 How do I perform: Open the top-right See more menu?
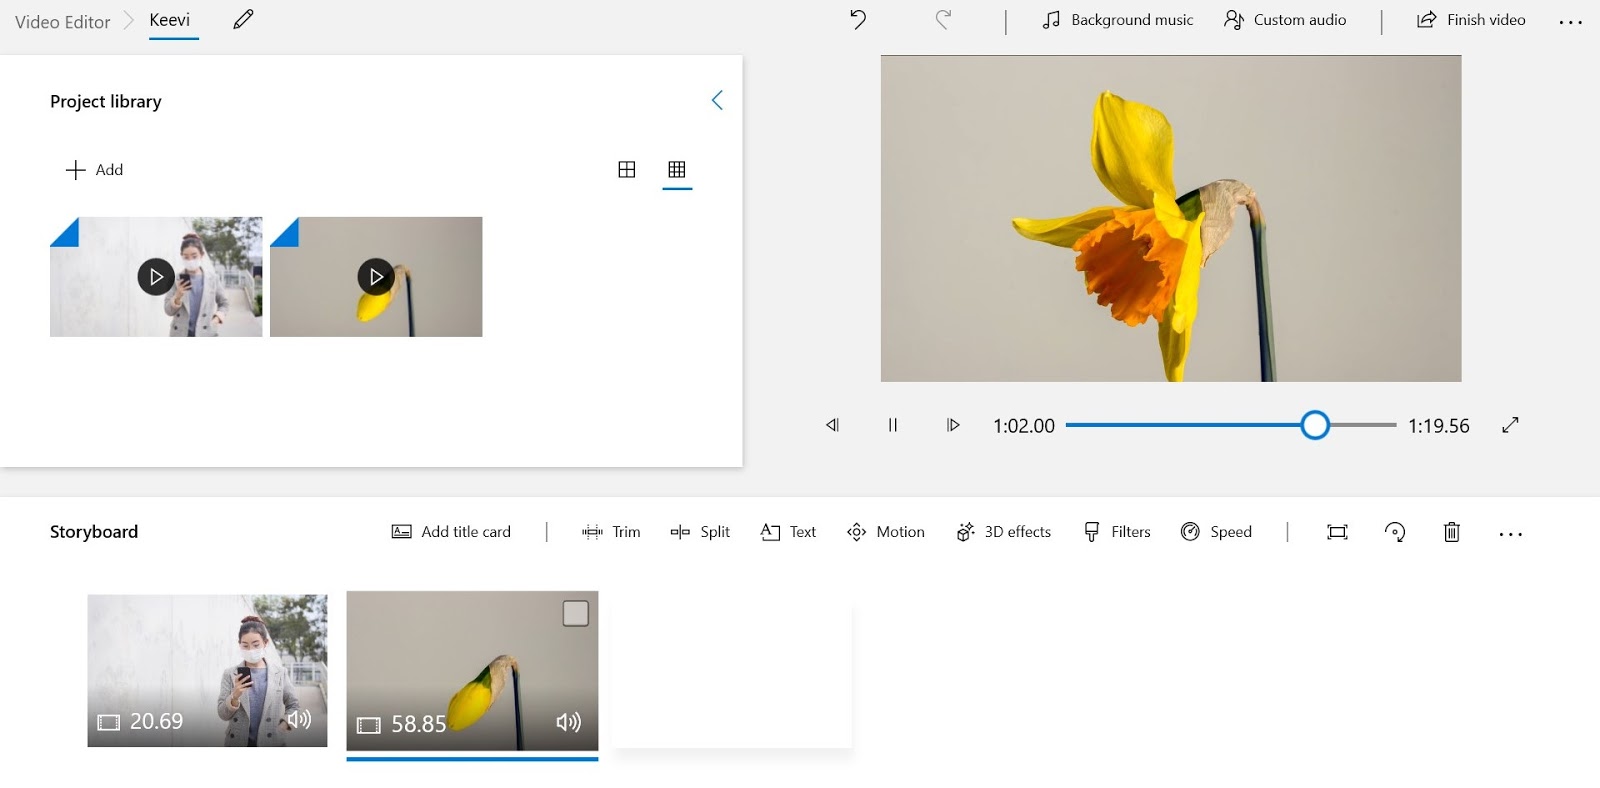(1570, 22)
